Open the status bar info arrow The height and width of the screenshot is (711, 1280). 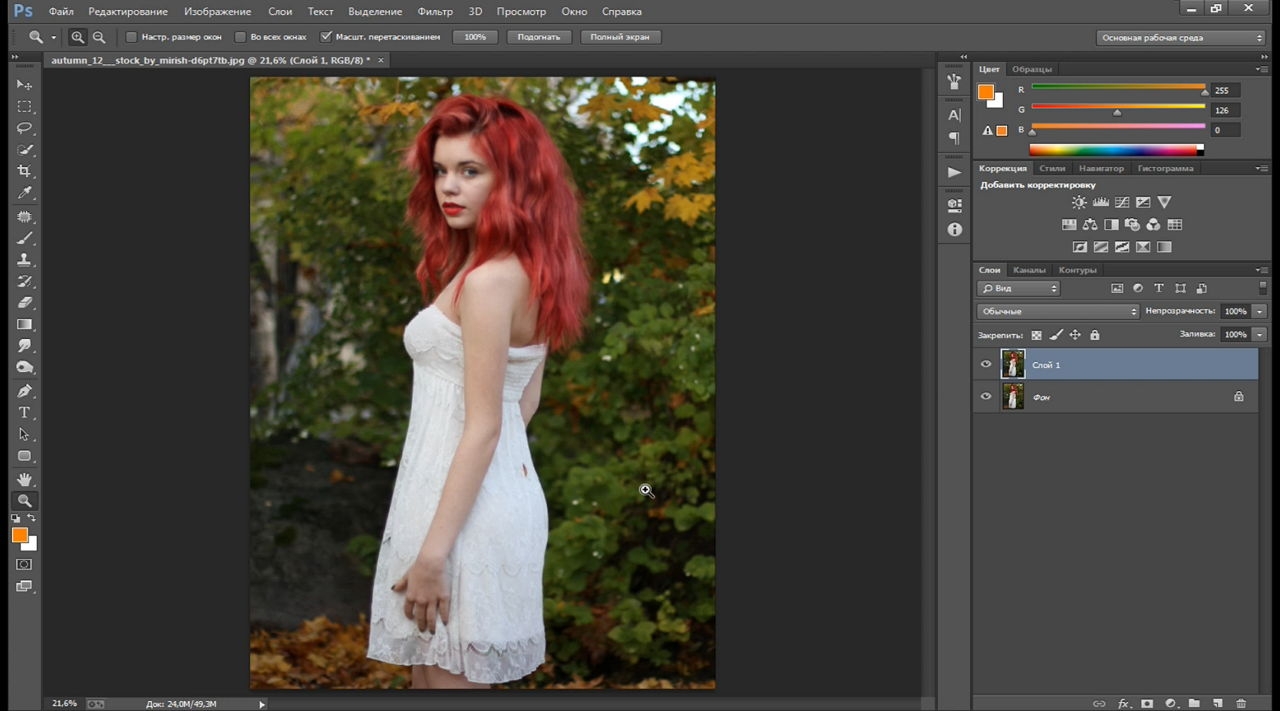263,704
